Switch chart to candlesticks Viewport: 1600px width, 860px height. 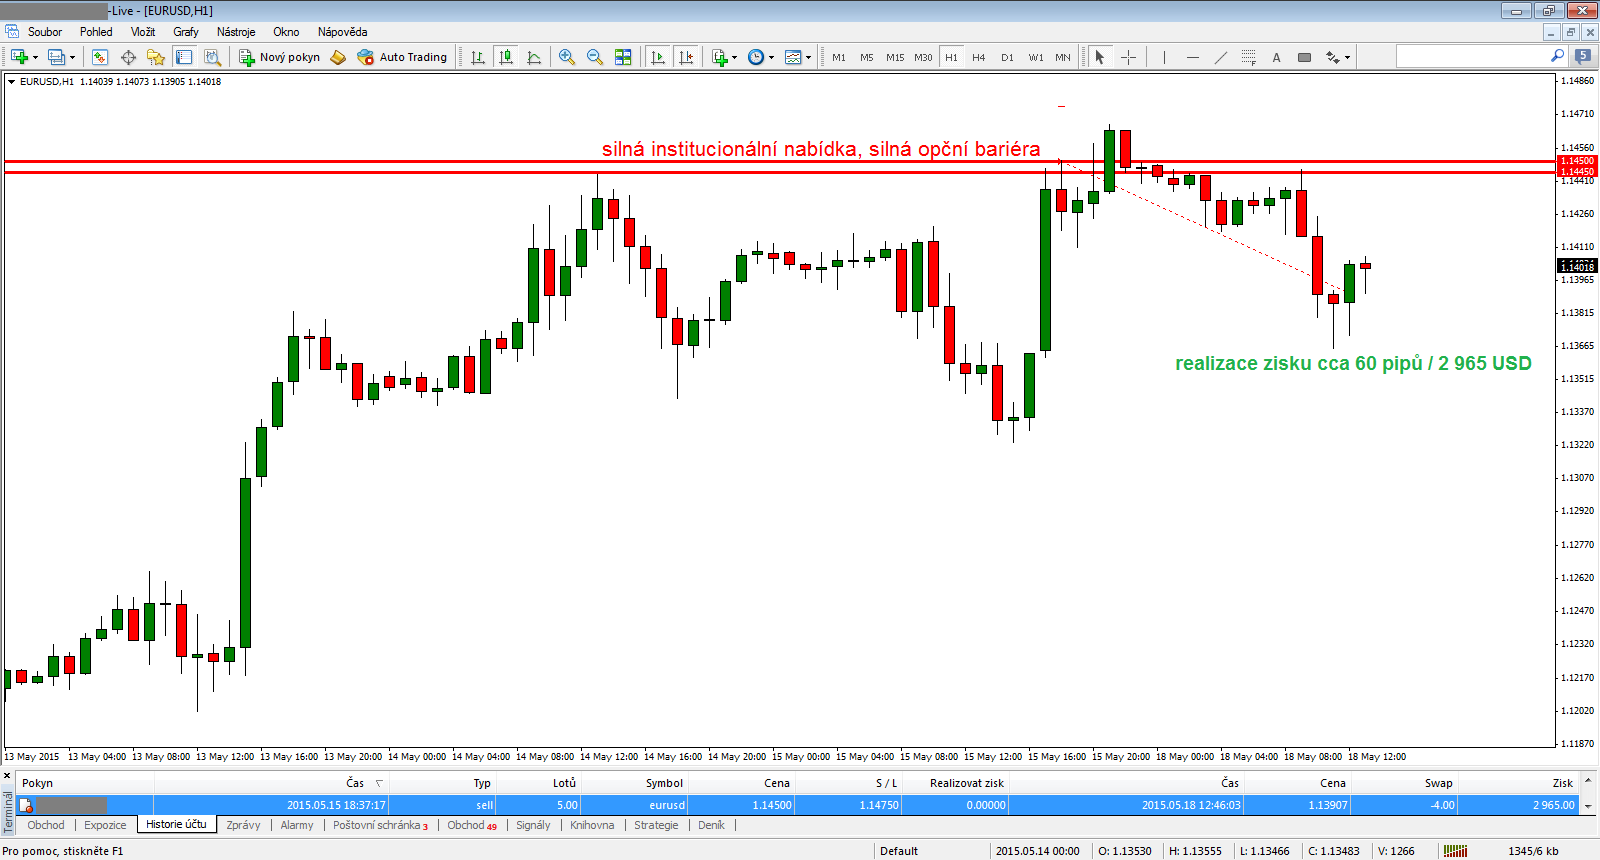(506, 57)
